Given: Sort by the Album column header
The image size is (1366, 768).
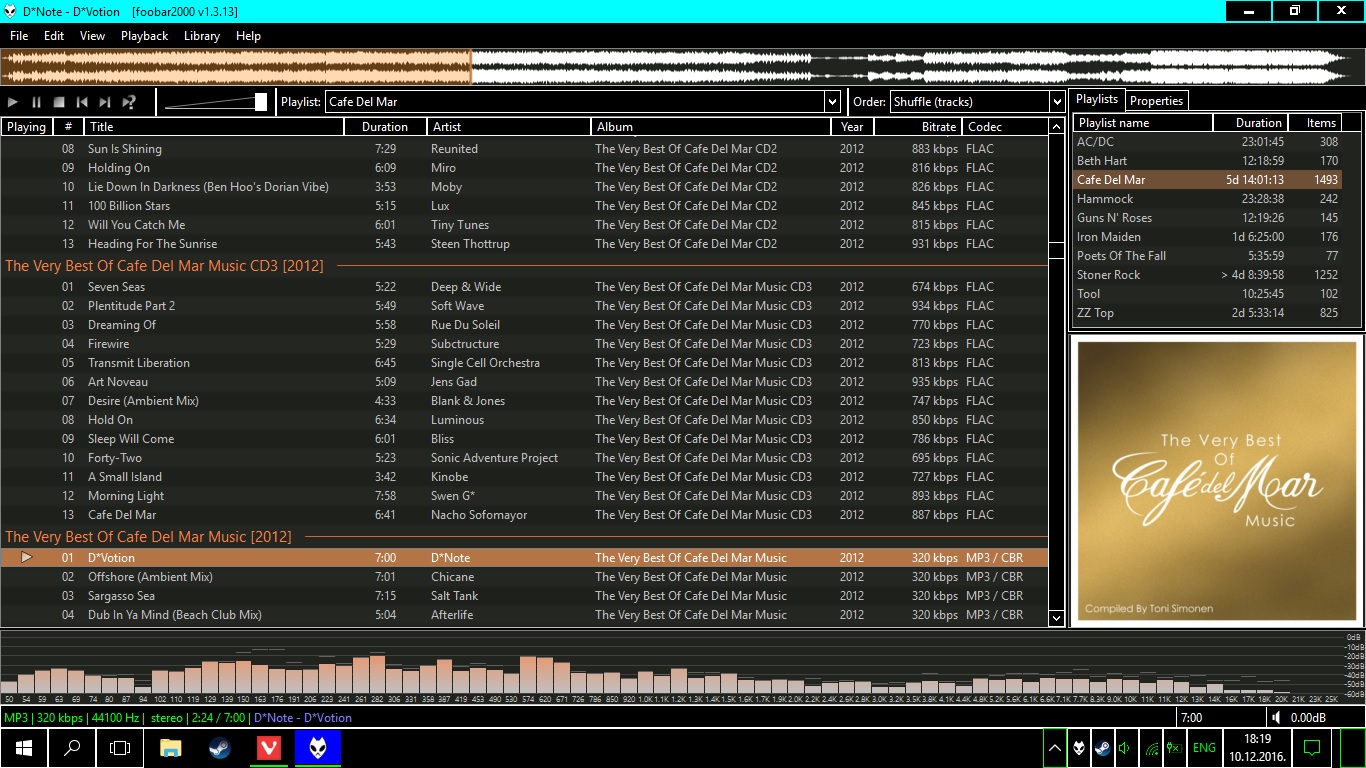Looking at the screenshot, I should point(711,127).
